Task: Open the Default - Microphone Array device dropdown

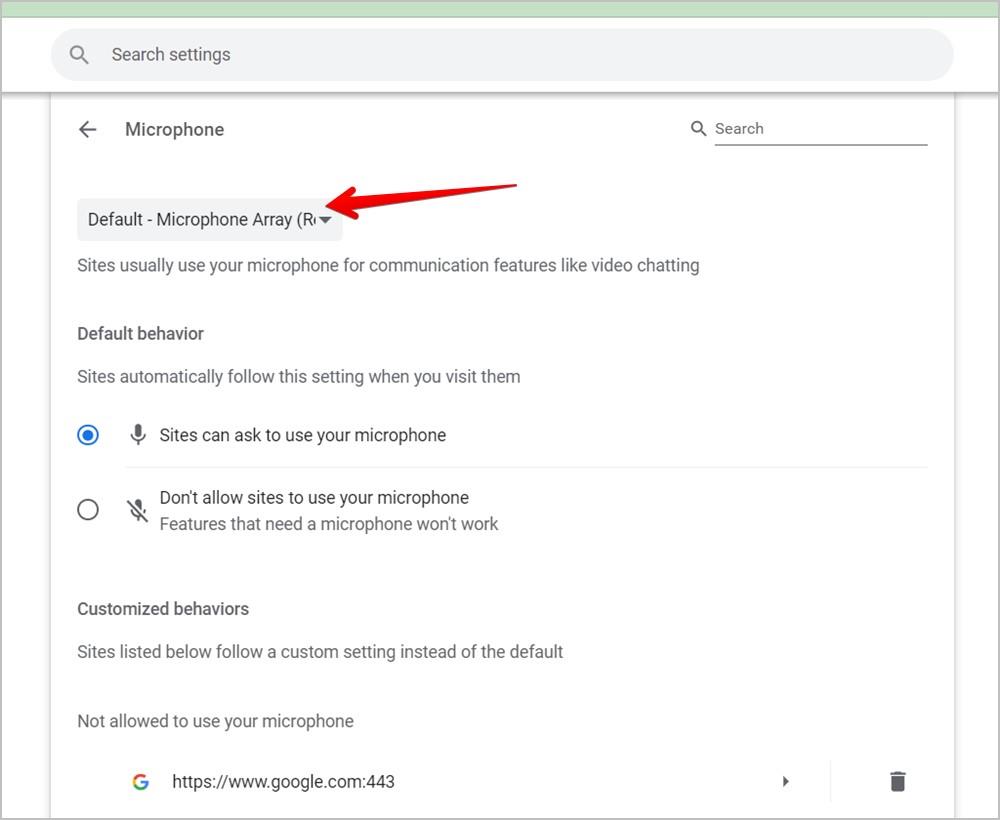Action: (210, 220)
